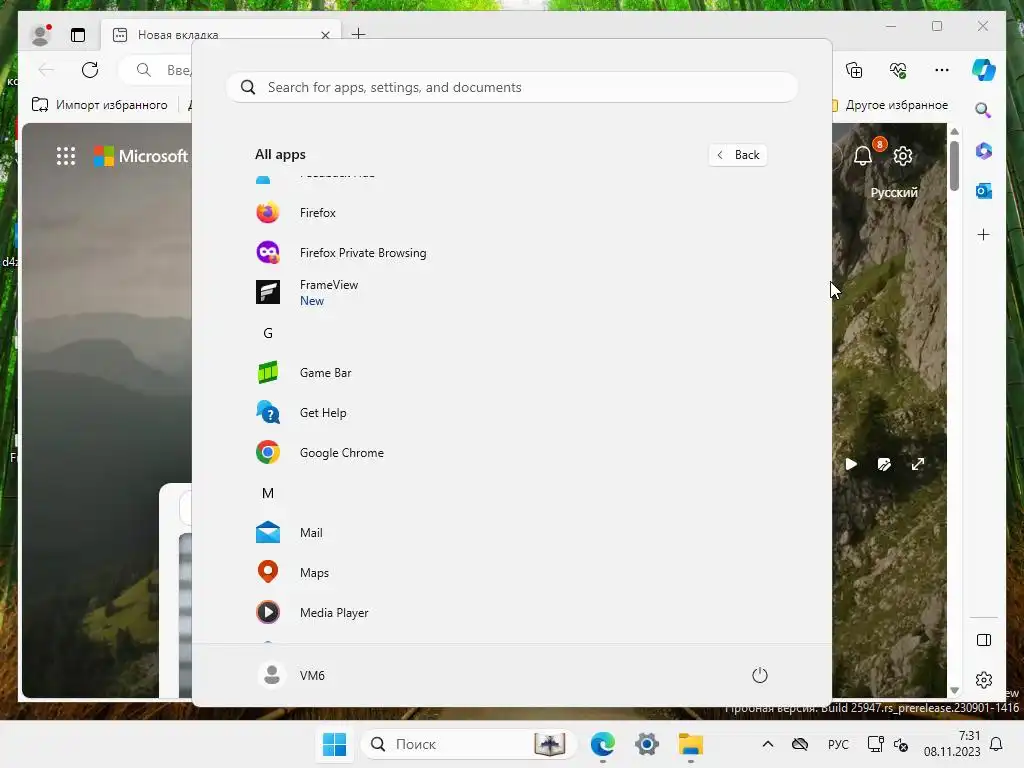The height and width of the screenshot is (768, 1024).
Task: Open the Edge tab actions menu icon
Action: tap(78, 35)
